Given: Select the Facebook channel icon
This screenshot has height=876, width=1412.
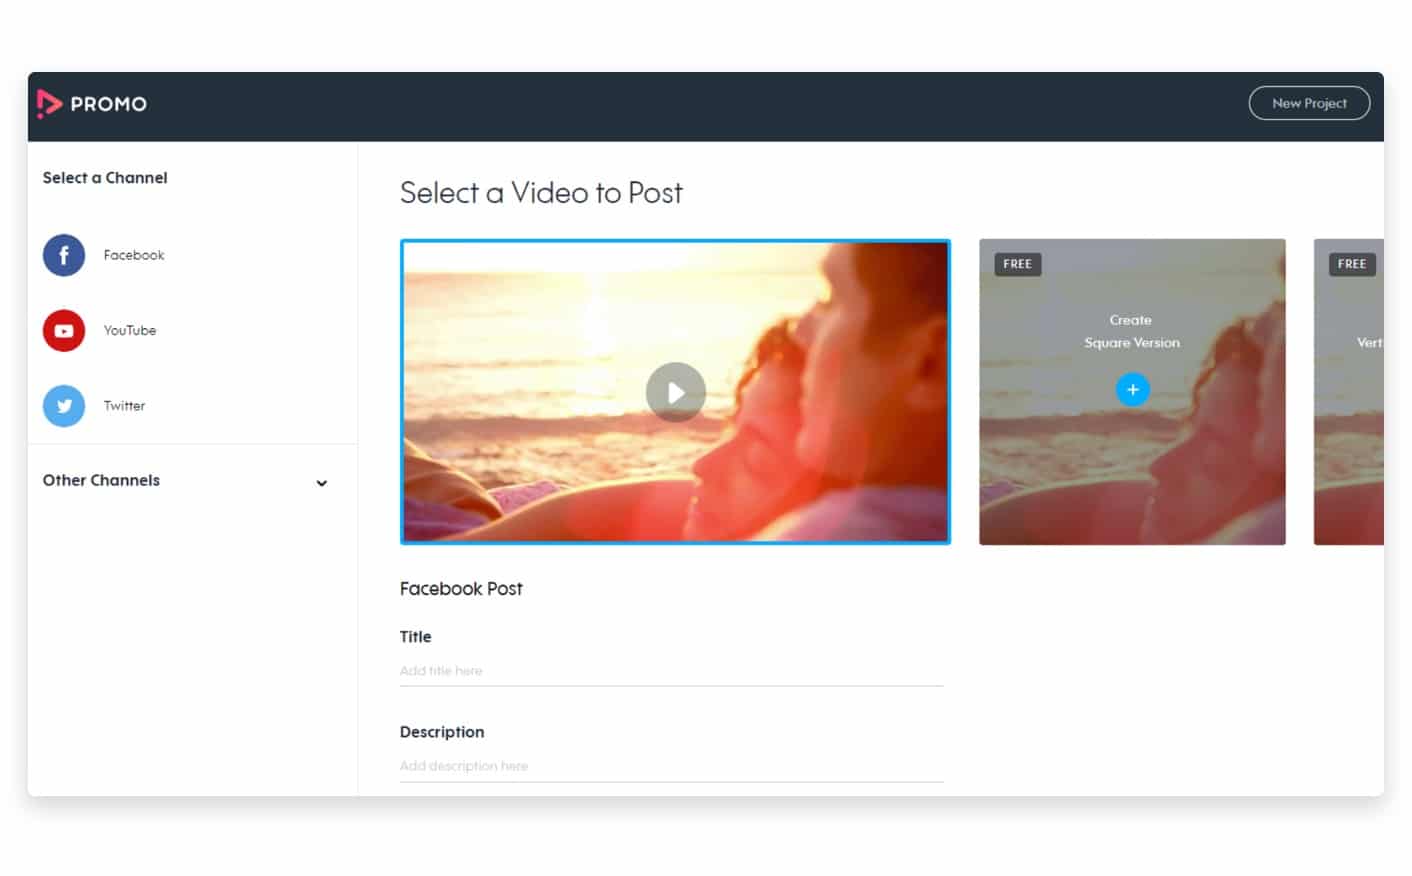Looking at the screenshot, I should coord(64,255).
